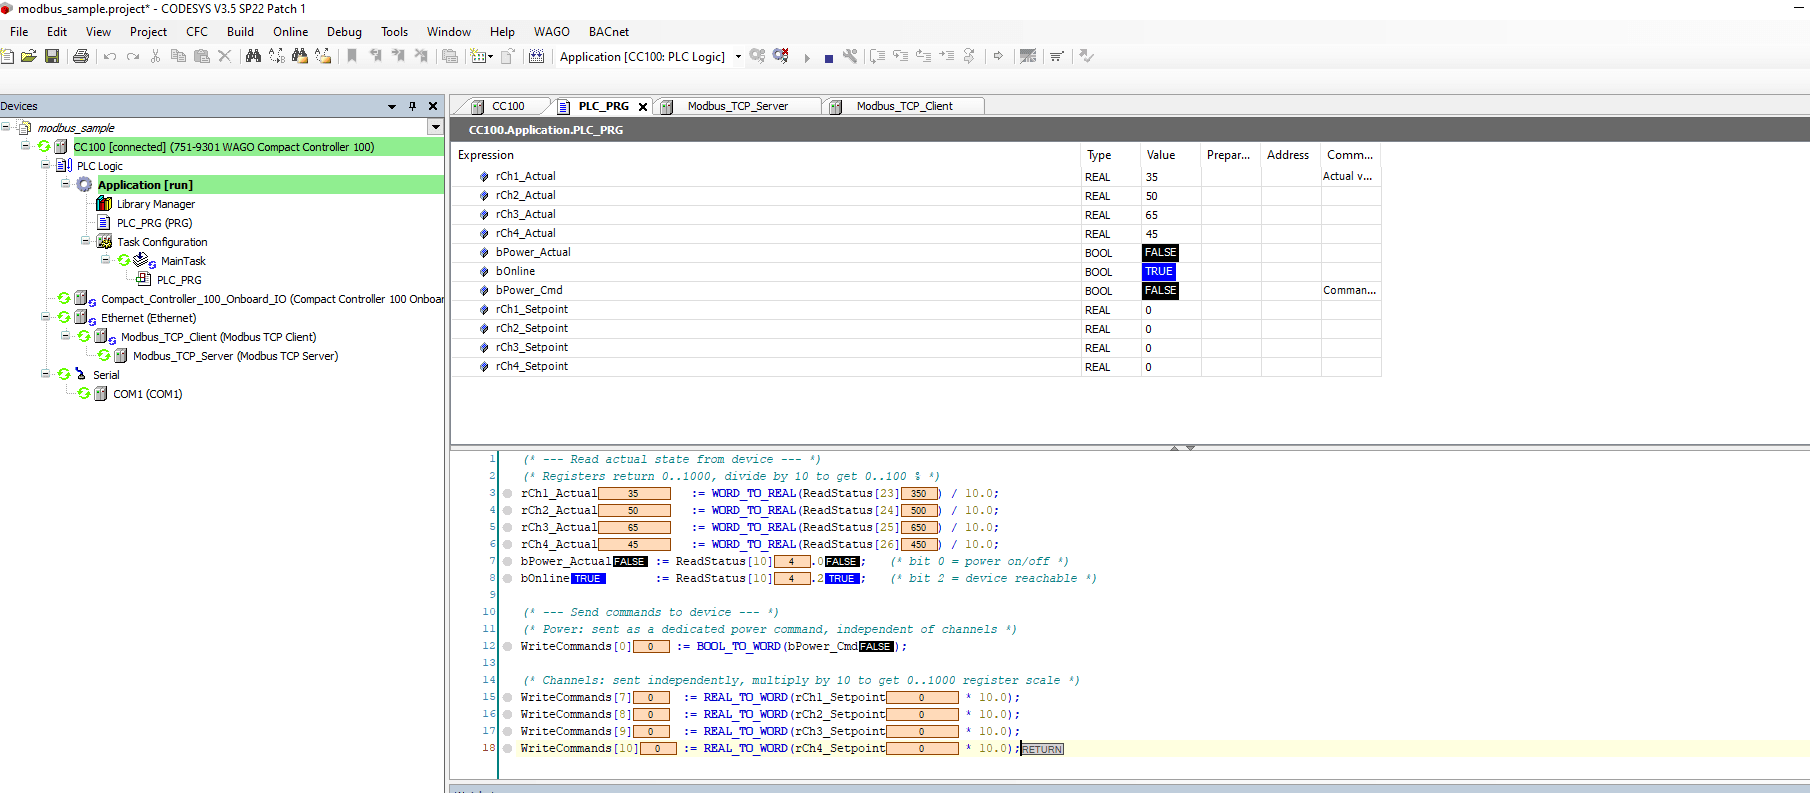Viewport: 1810px width, 793px height.
Task: Open the WAGO menu
Action: click(551, 32)
